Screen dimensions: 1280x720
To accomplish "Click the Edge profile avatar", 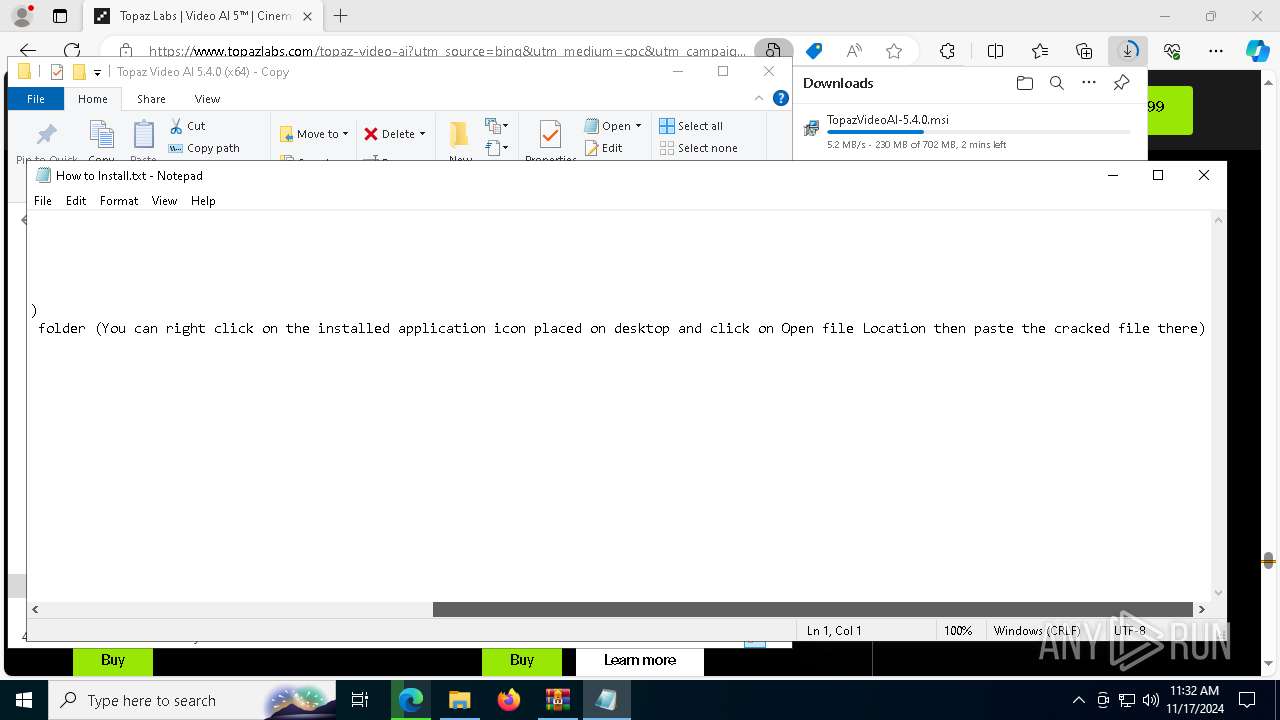I will [21, 16].
